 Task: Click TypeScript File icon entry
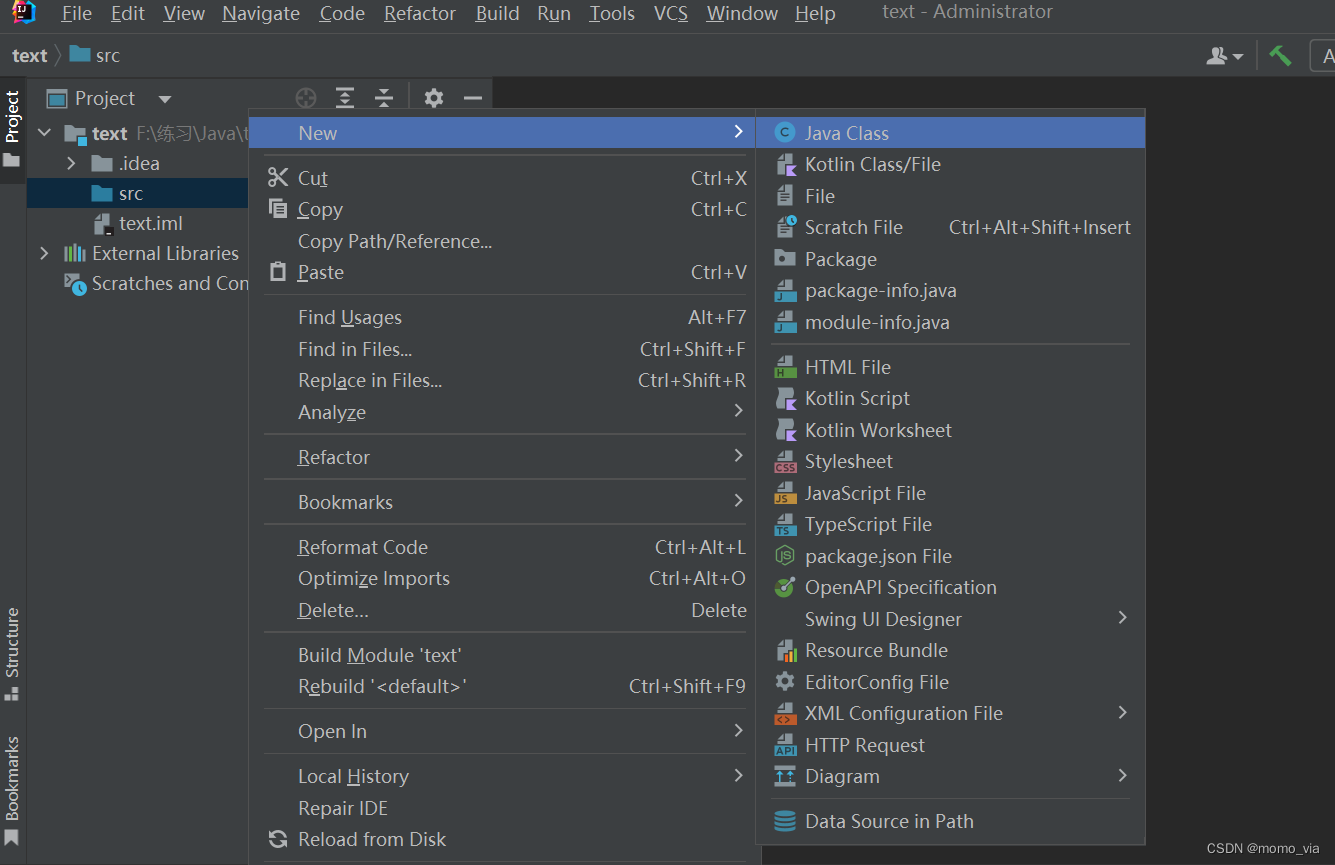pyautogui.click(x=786, y=524)
